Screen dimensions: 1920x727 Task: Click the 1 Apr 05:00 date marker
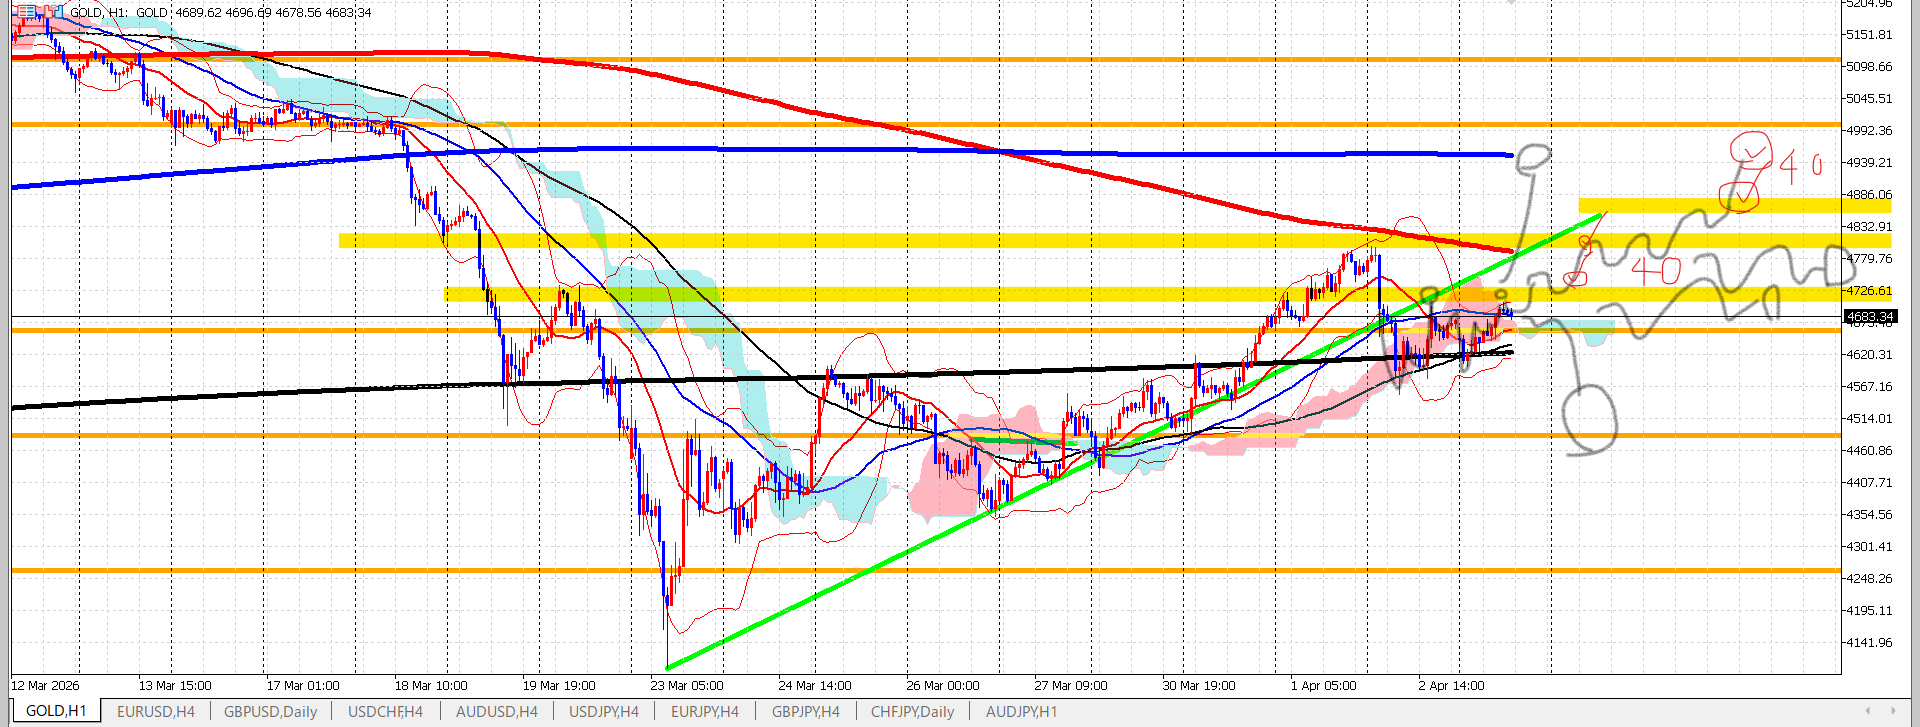tap(1323, 686)
